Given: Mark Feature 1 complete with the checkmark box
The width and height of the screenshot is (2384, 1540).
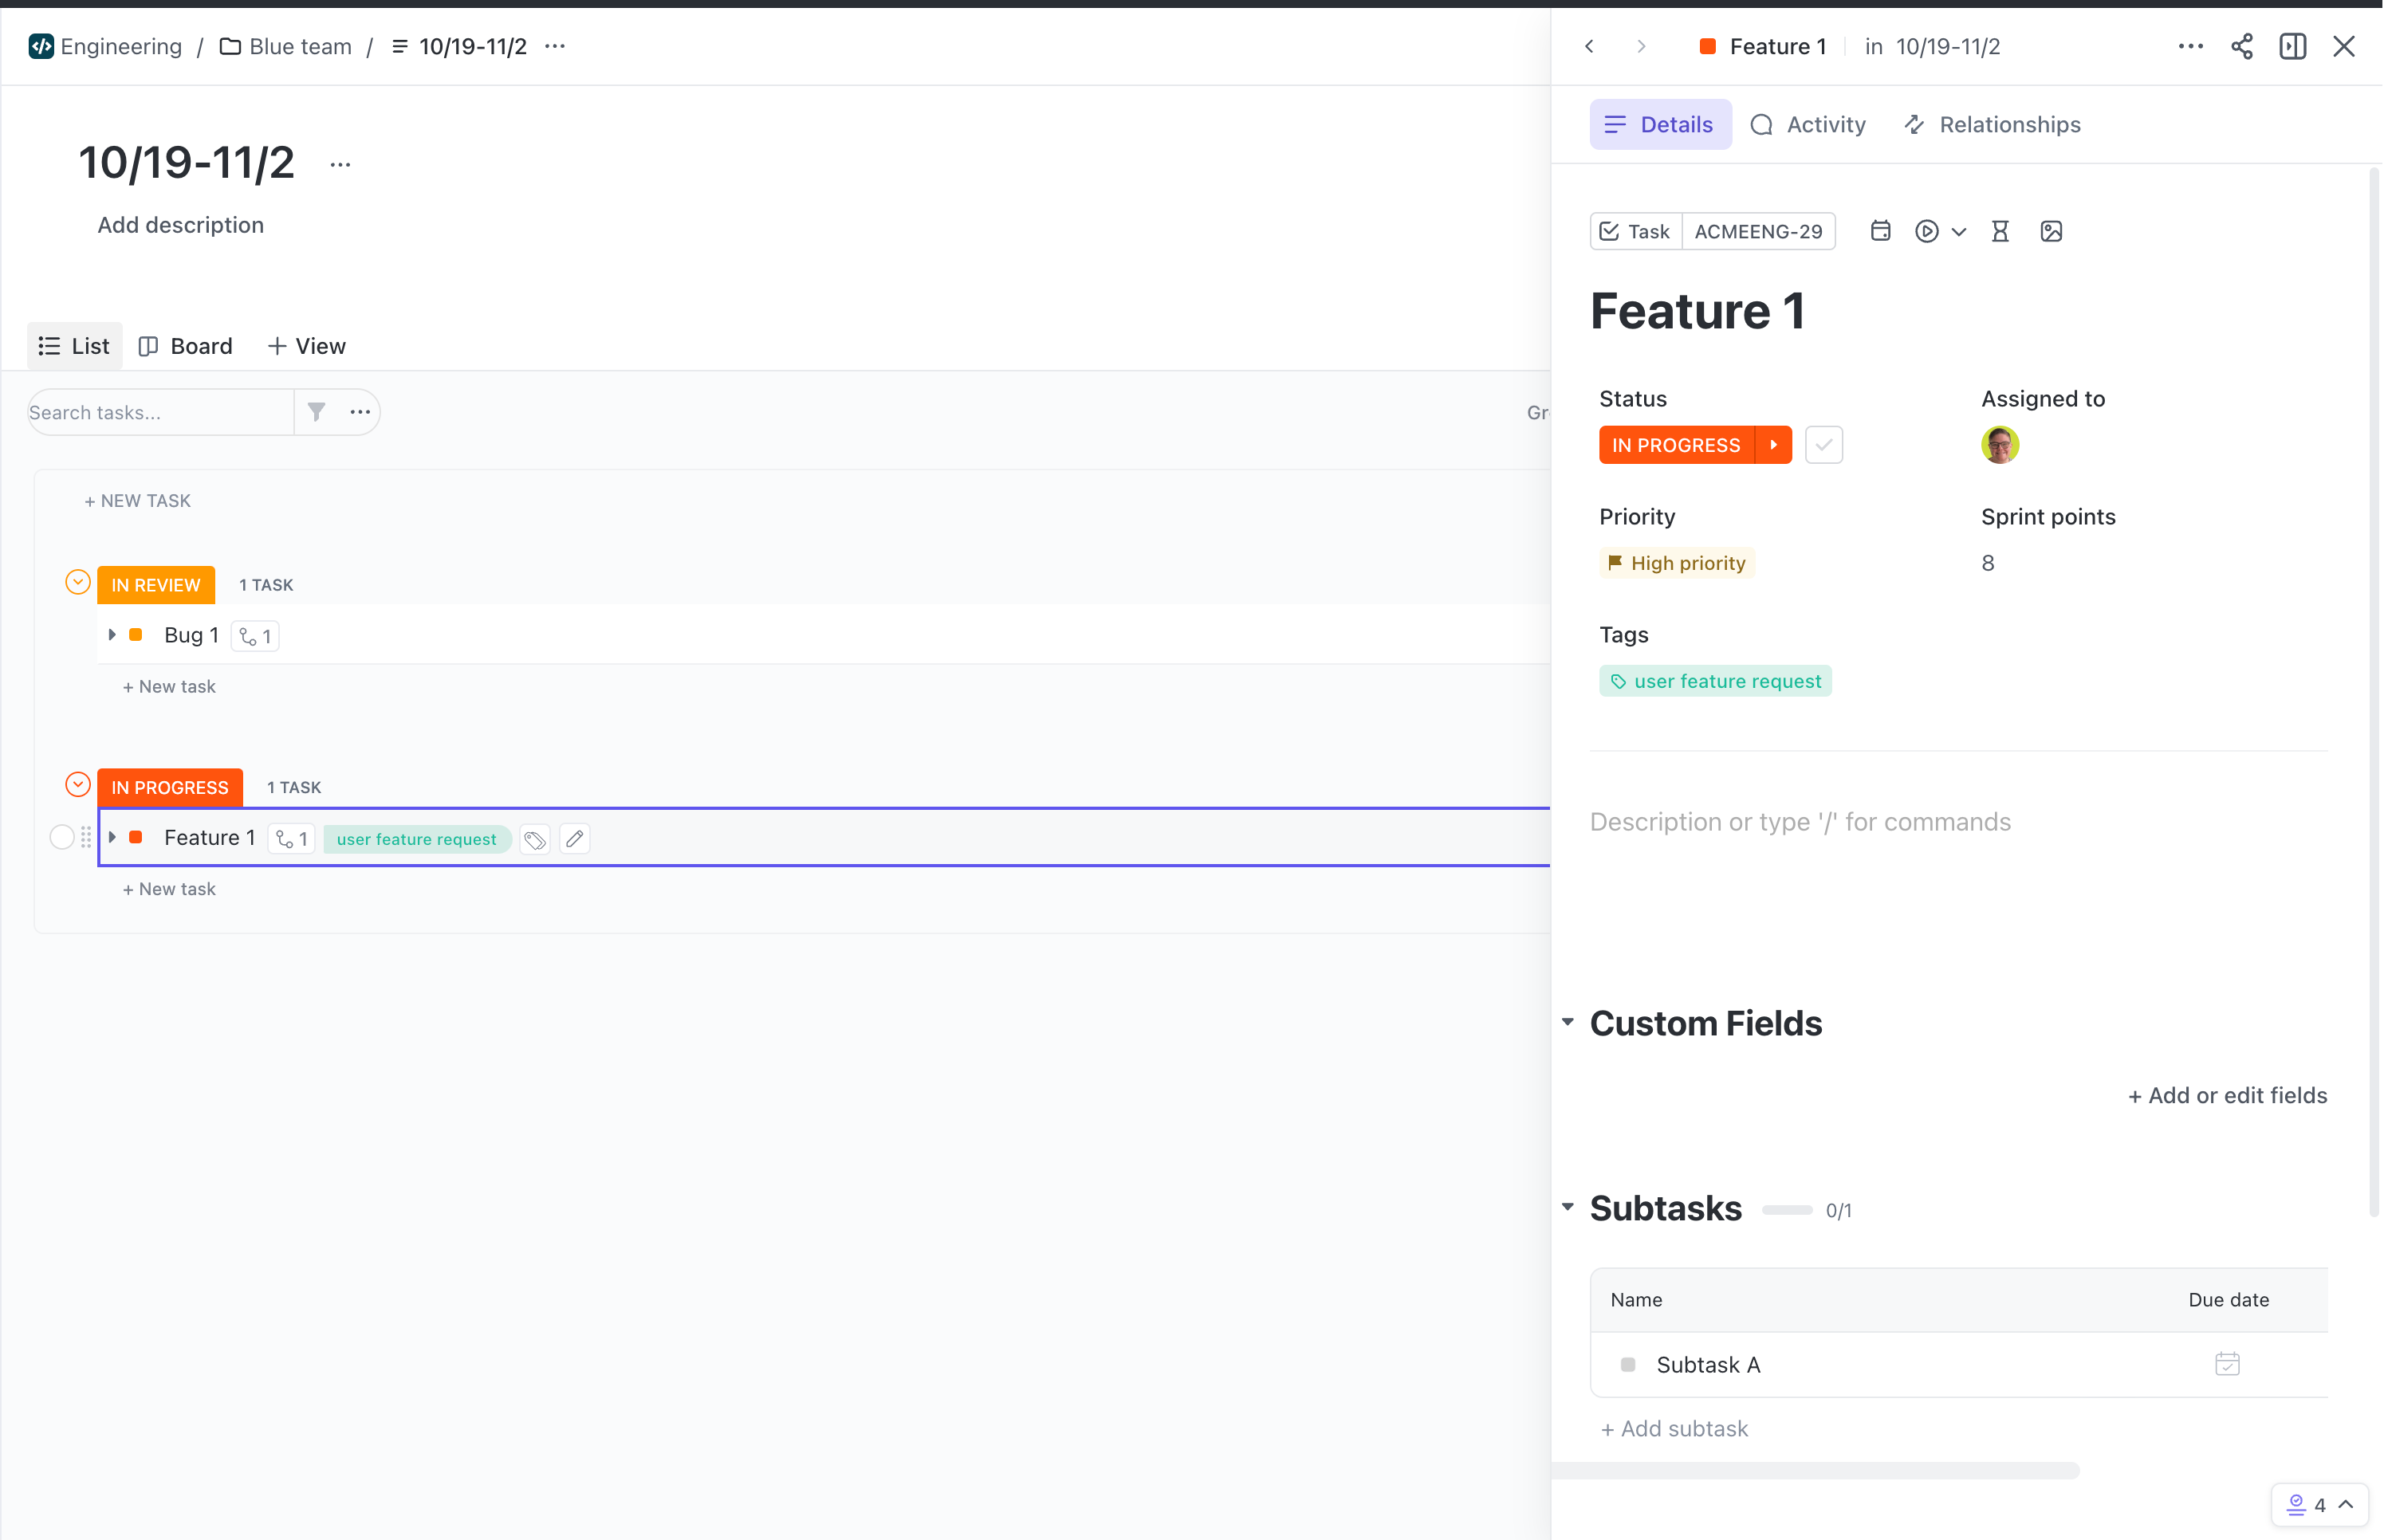Looking at the screenshot, I should 1823,444.
